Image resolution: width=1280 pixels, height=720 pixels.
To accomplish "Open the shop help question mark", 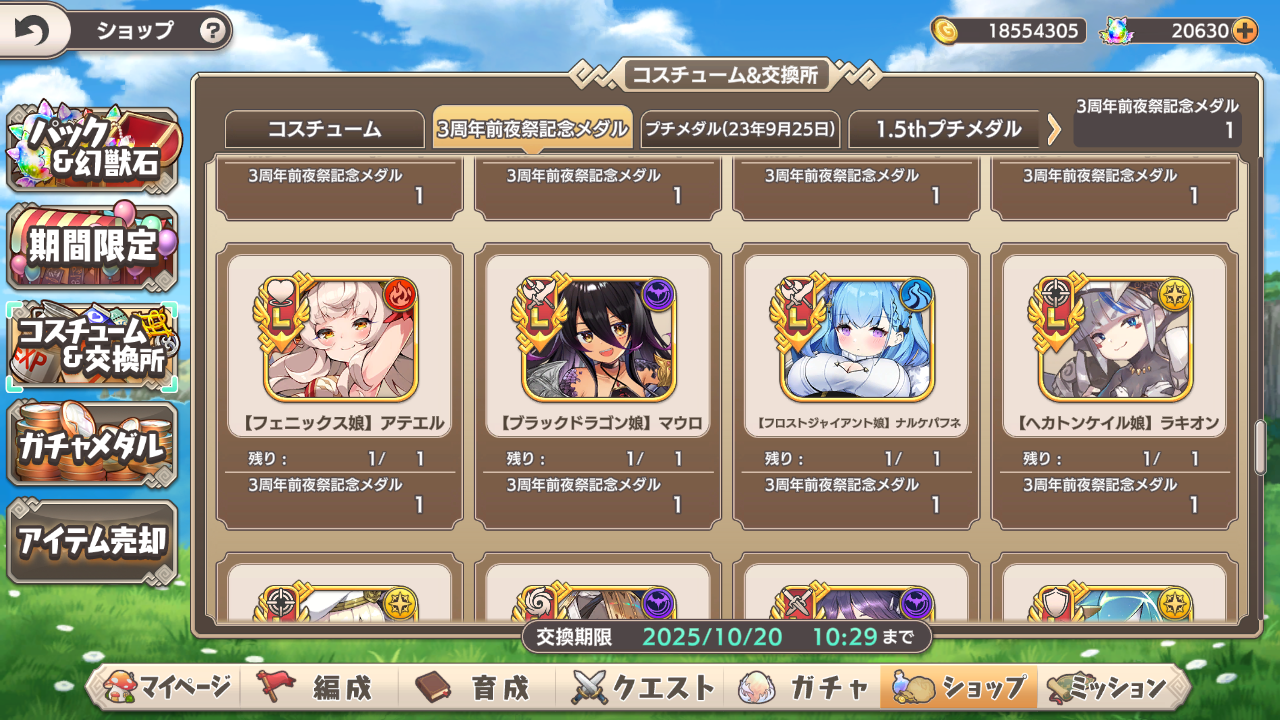I will click(212, 31).
